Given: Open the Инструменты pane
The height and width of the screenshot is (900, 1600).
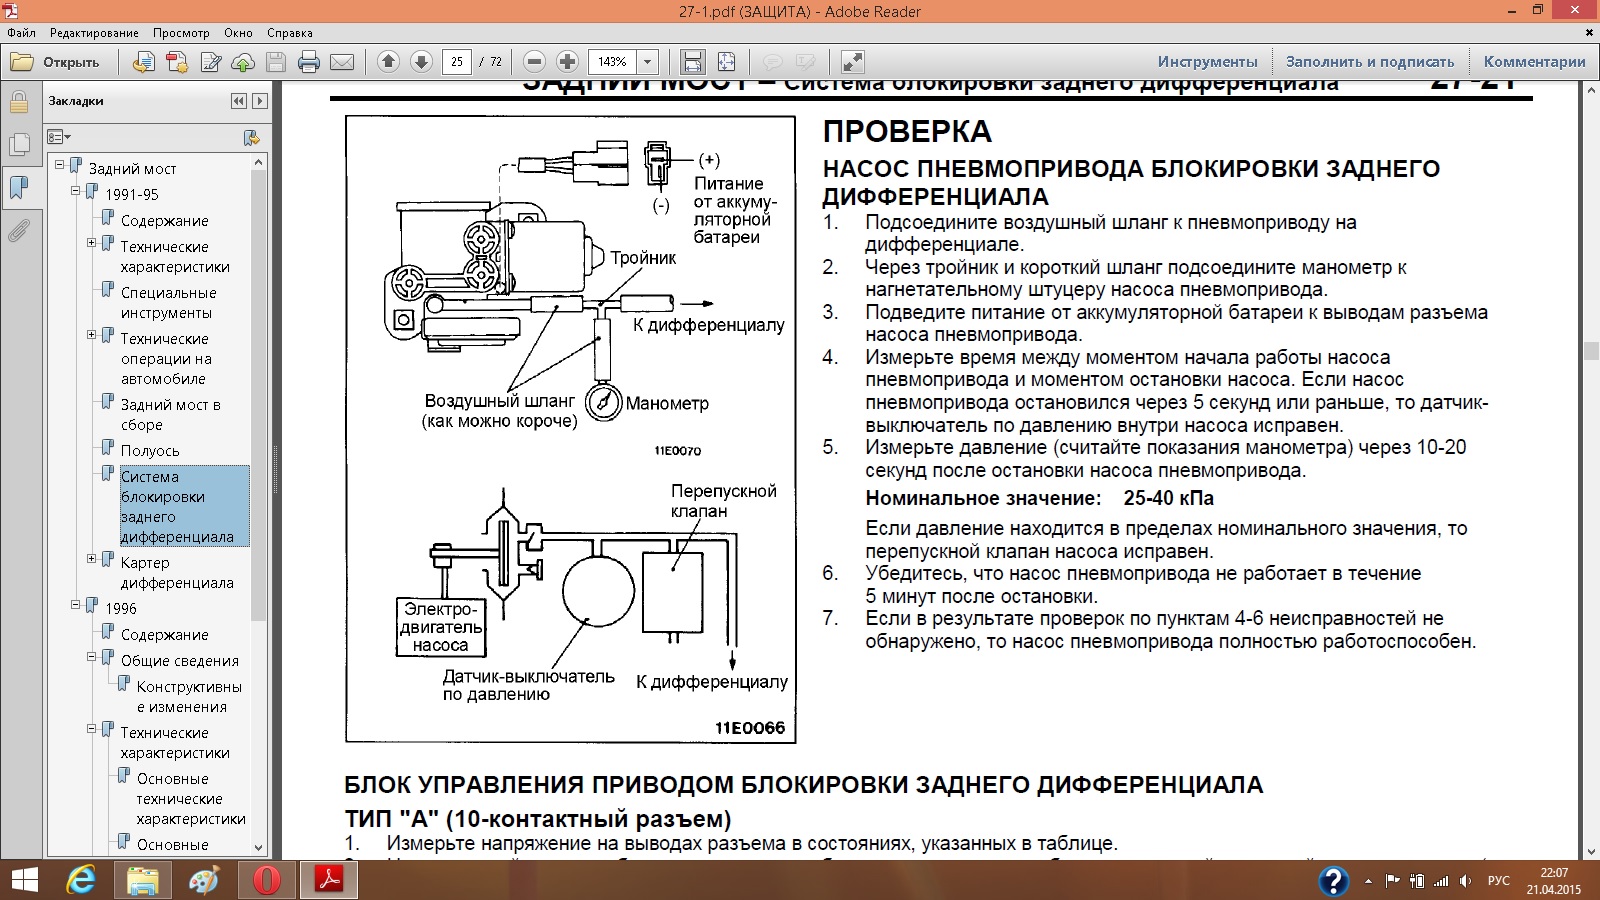Looking at the screenshot, I should 1207,62.
